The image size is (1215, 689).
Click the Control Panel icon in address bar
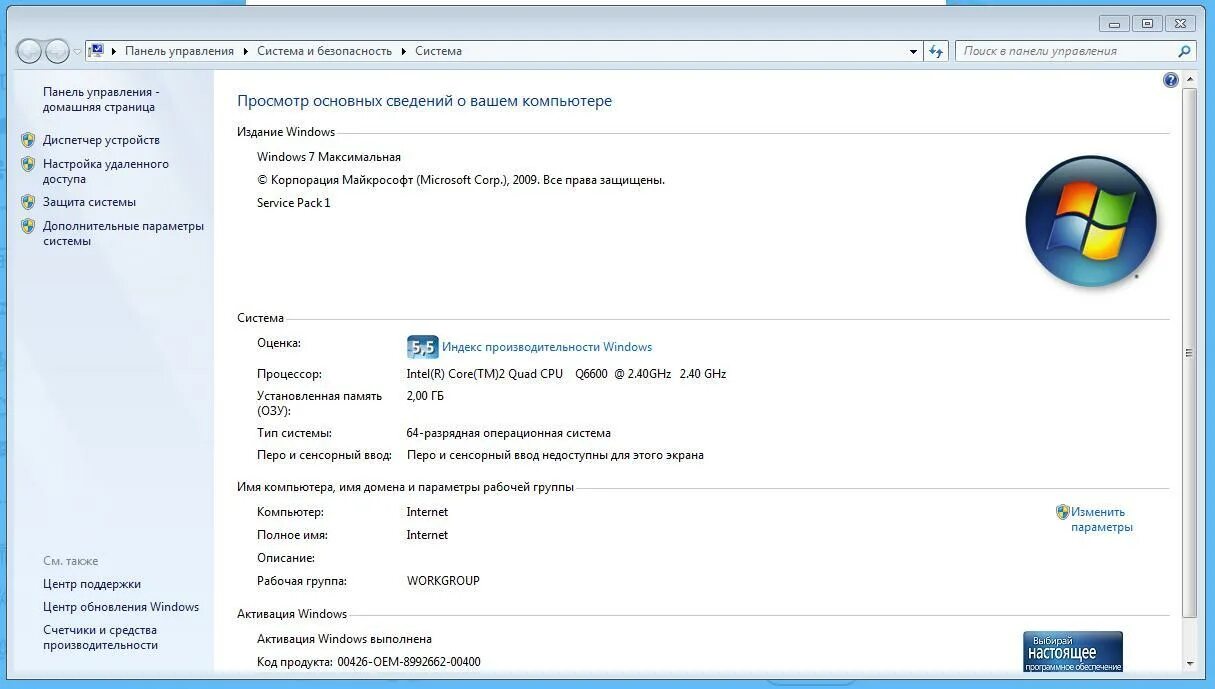click(97, 51)
